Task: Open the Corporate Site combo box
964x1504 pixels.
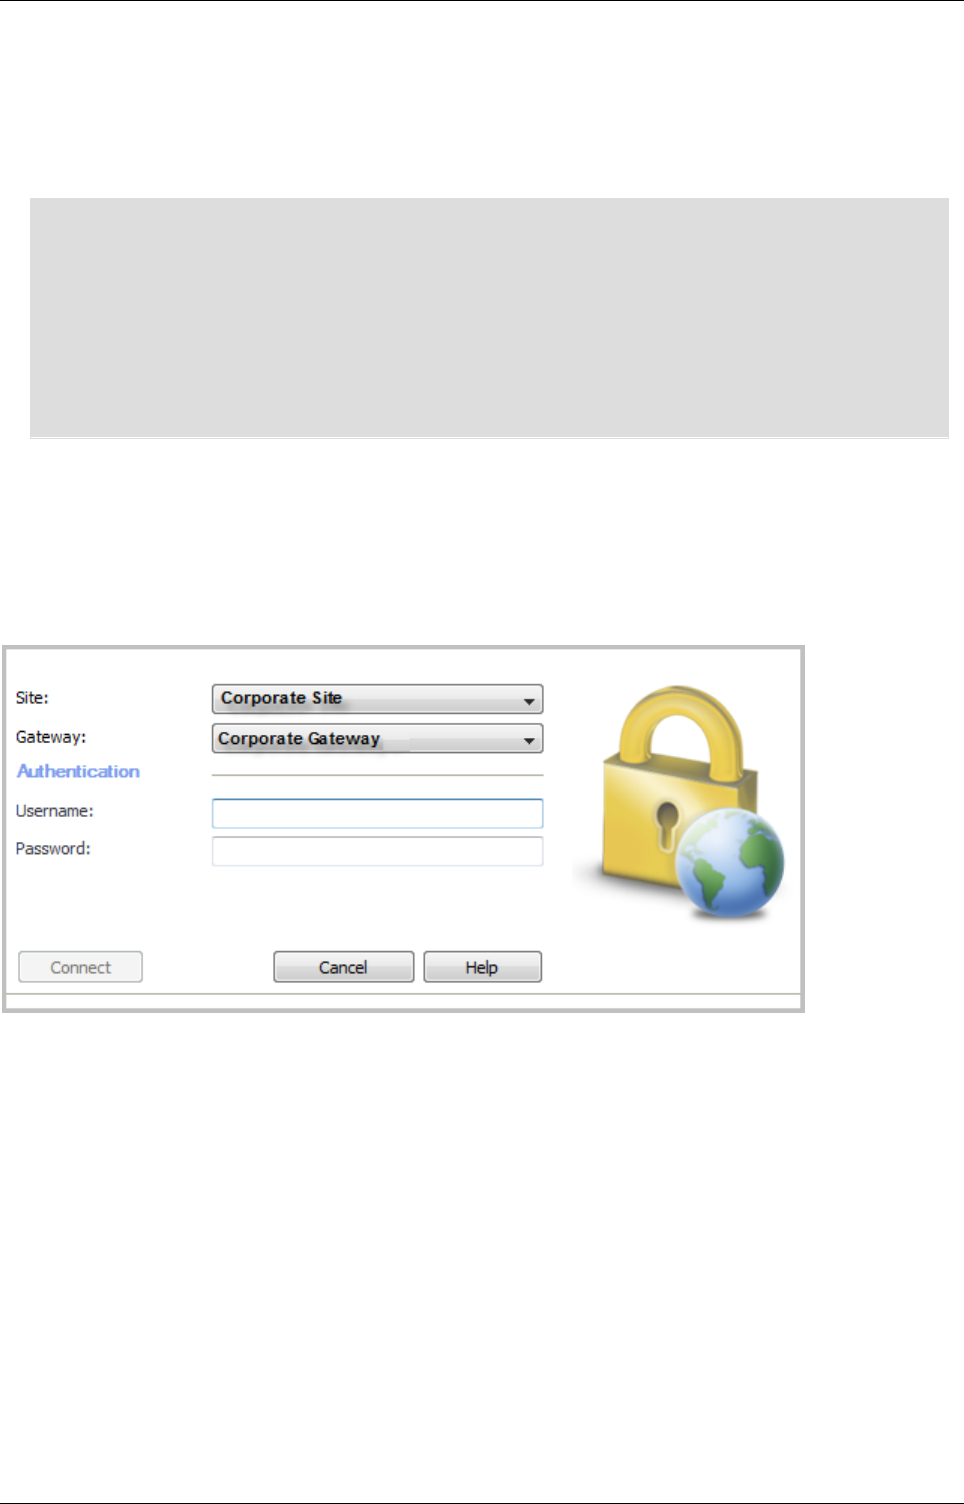Action: (x=377, y=699)
